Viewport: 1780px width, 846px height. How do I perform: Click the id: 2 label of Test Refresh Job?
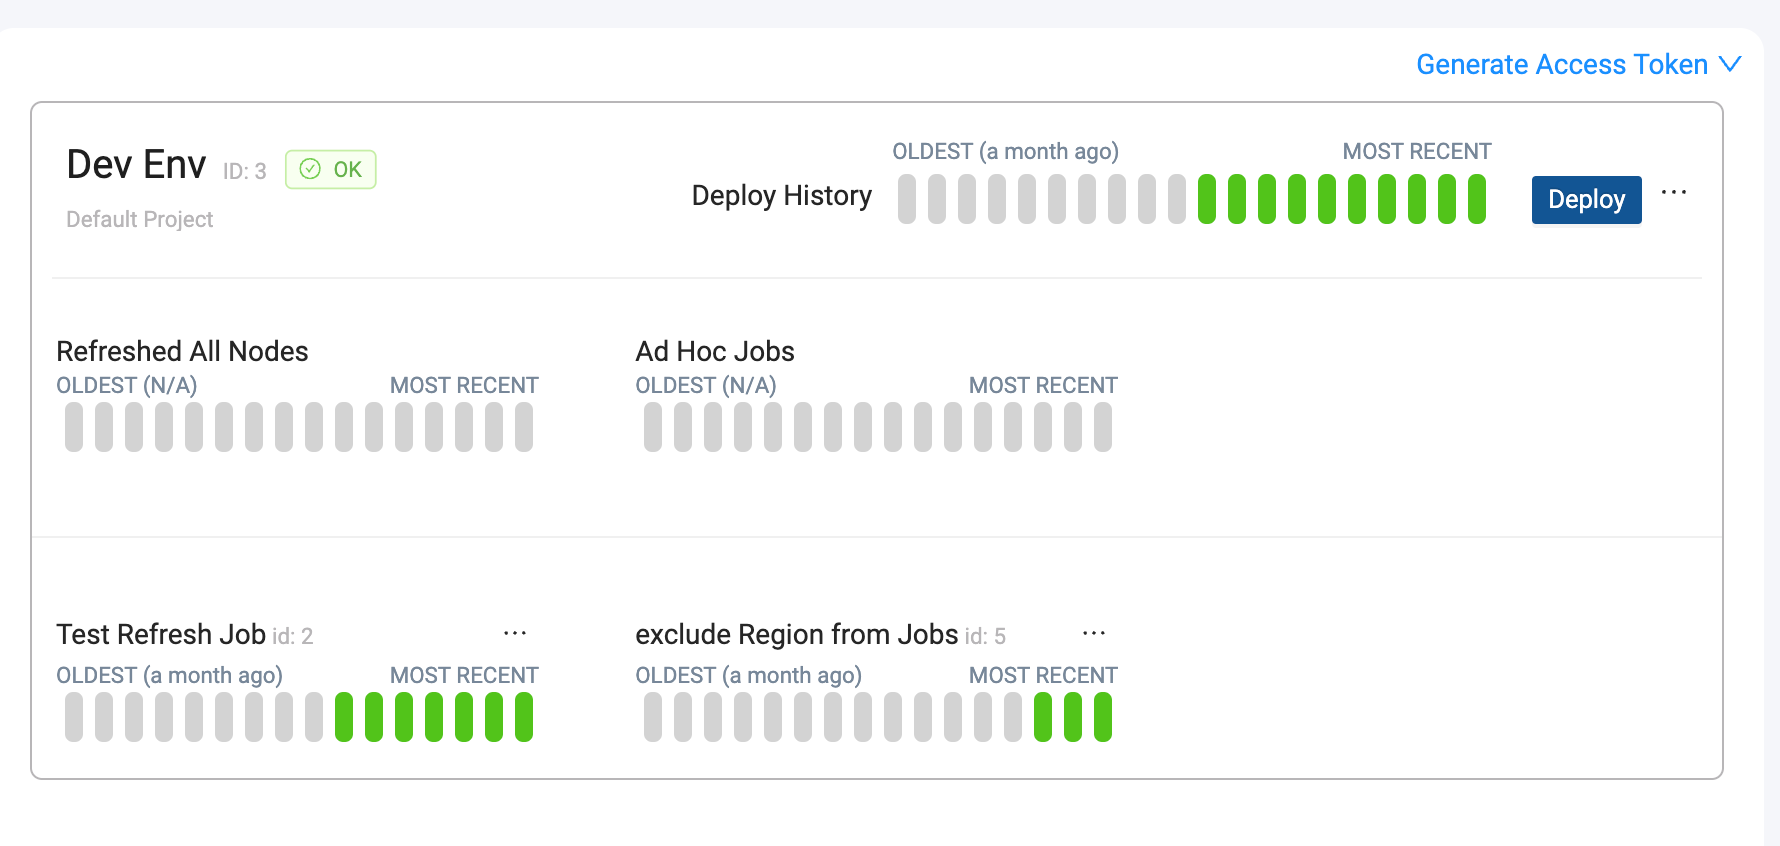click(293, 636)
